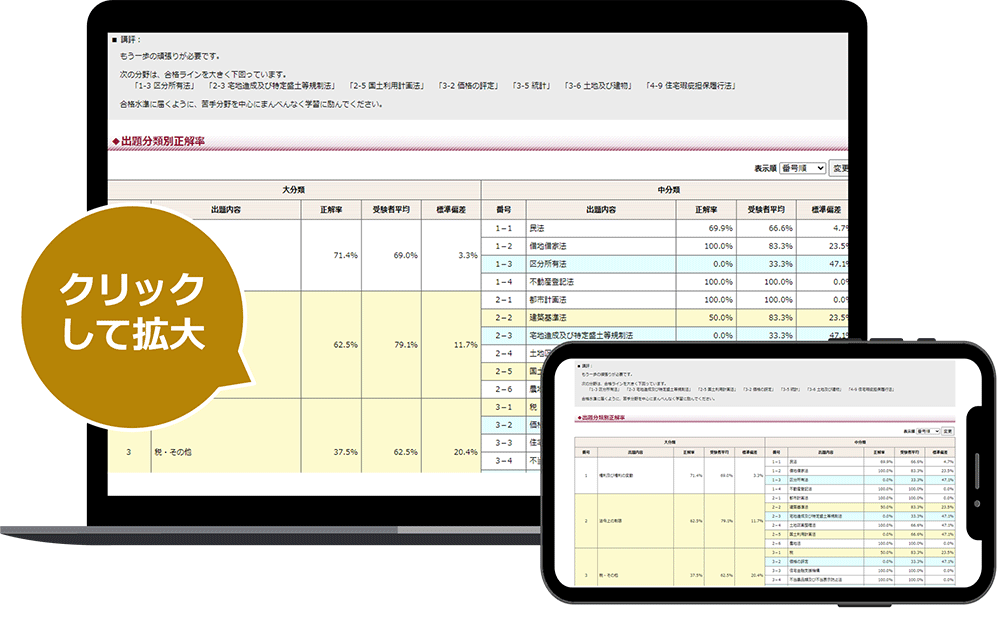Click 「4-9 住宅瑕疵担保履行法」 in laptop comment text
The height and width of the screenshot is (629, 1000).
click(691, 85)
